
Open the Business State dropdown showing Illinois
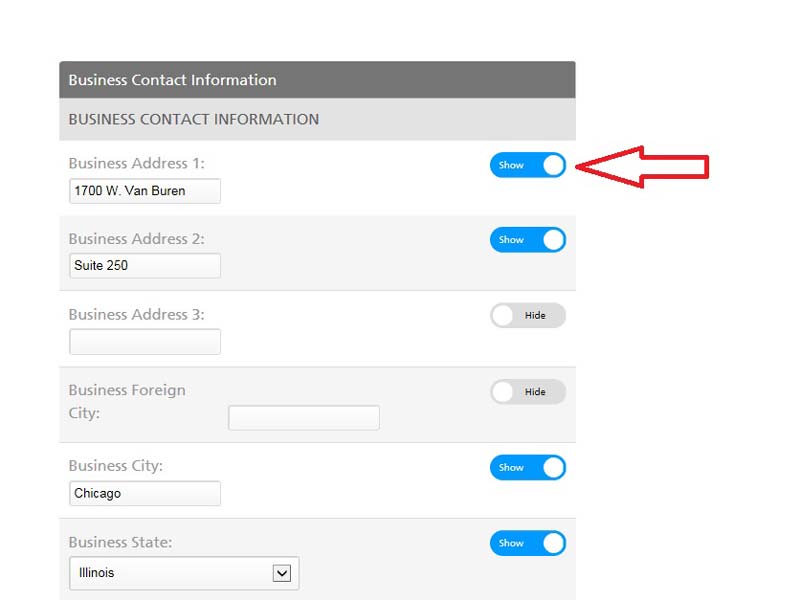coord(184,574)
